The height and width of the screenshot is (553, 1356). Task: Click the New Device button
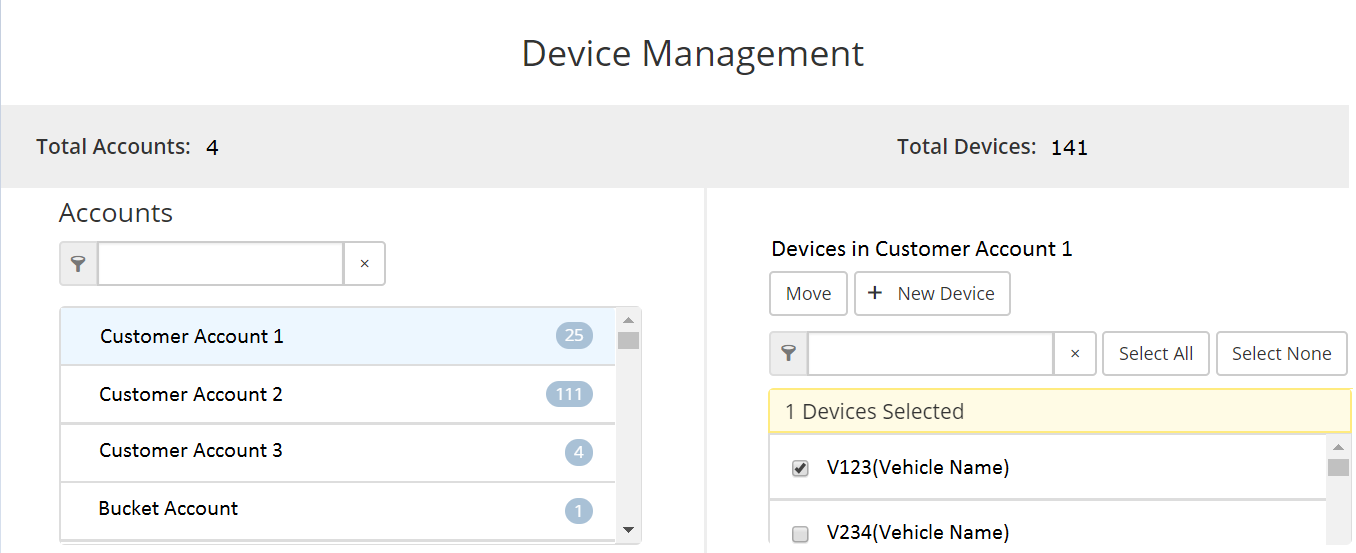(x=932, y=294)
